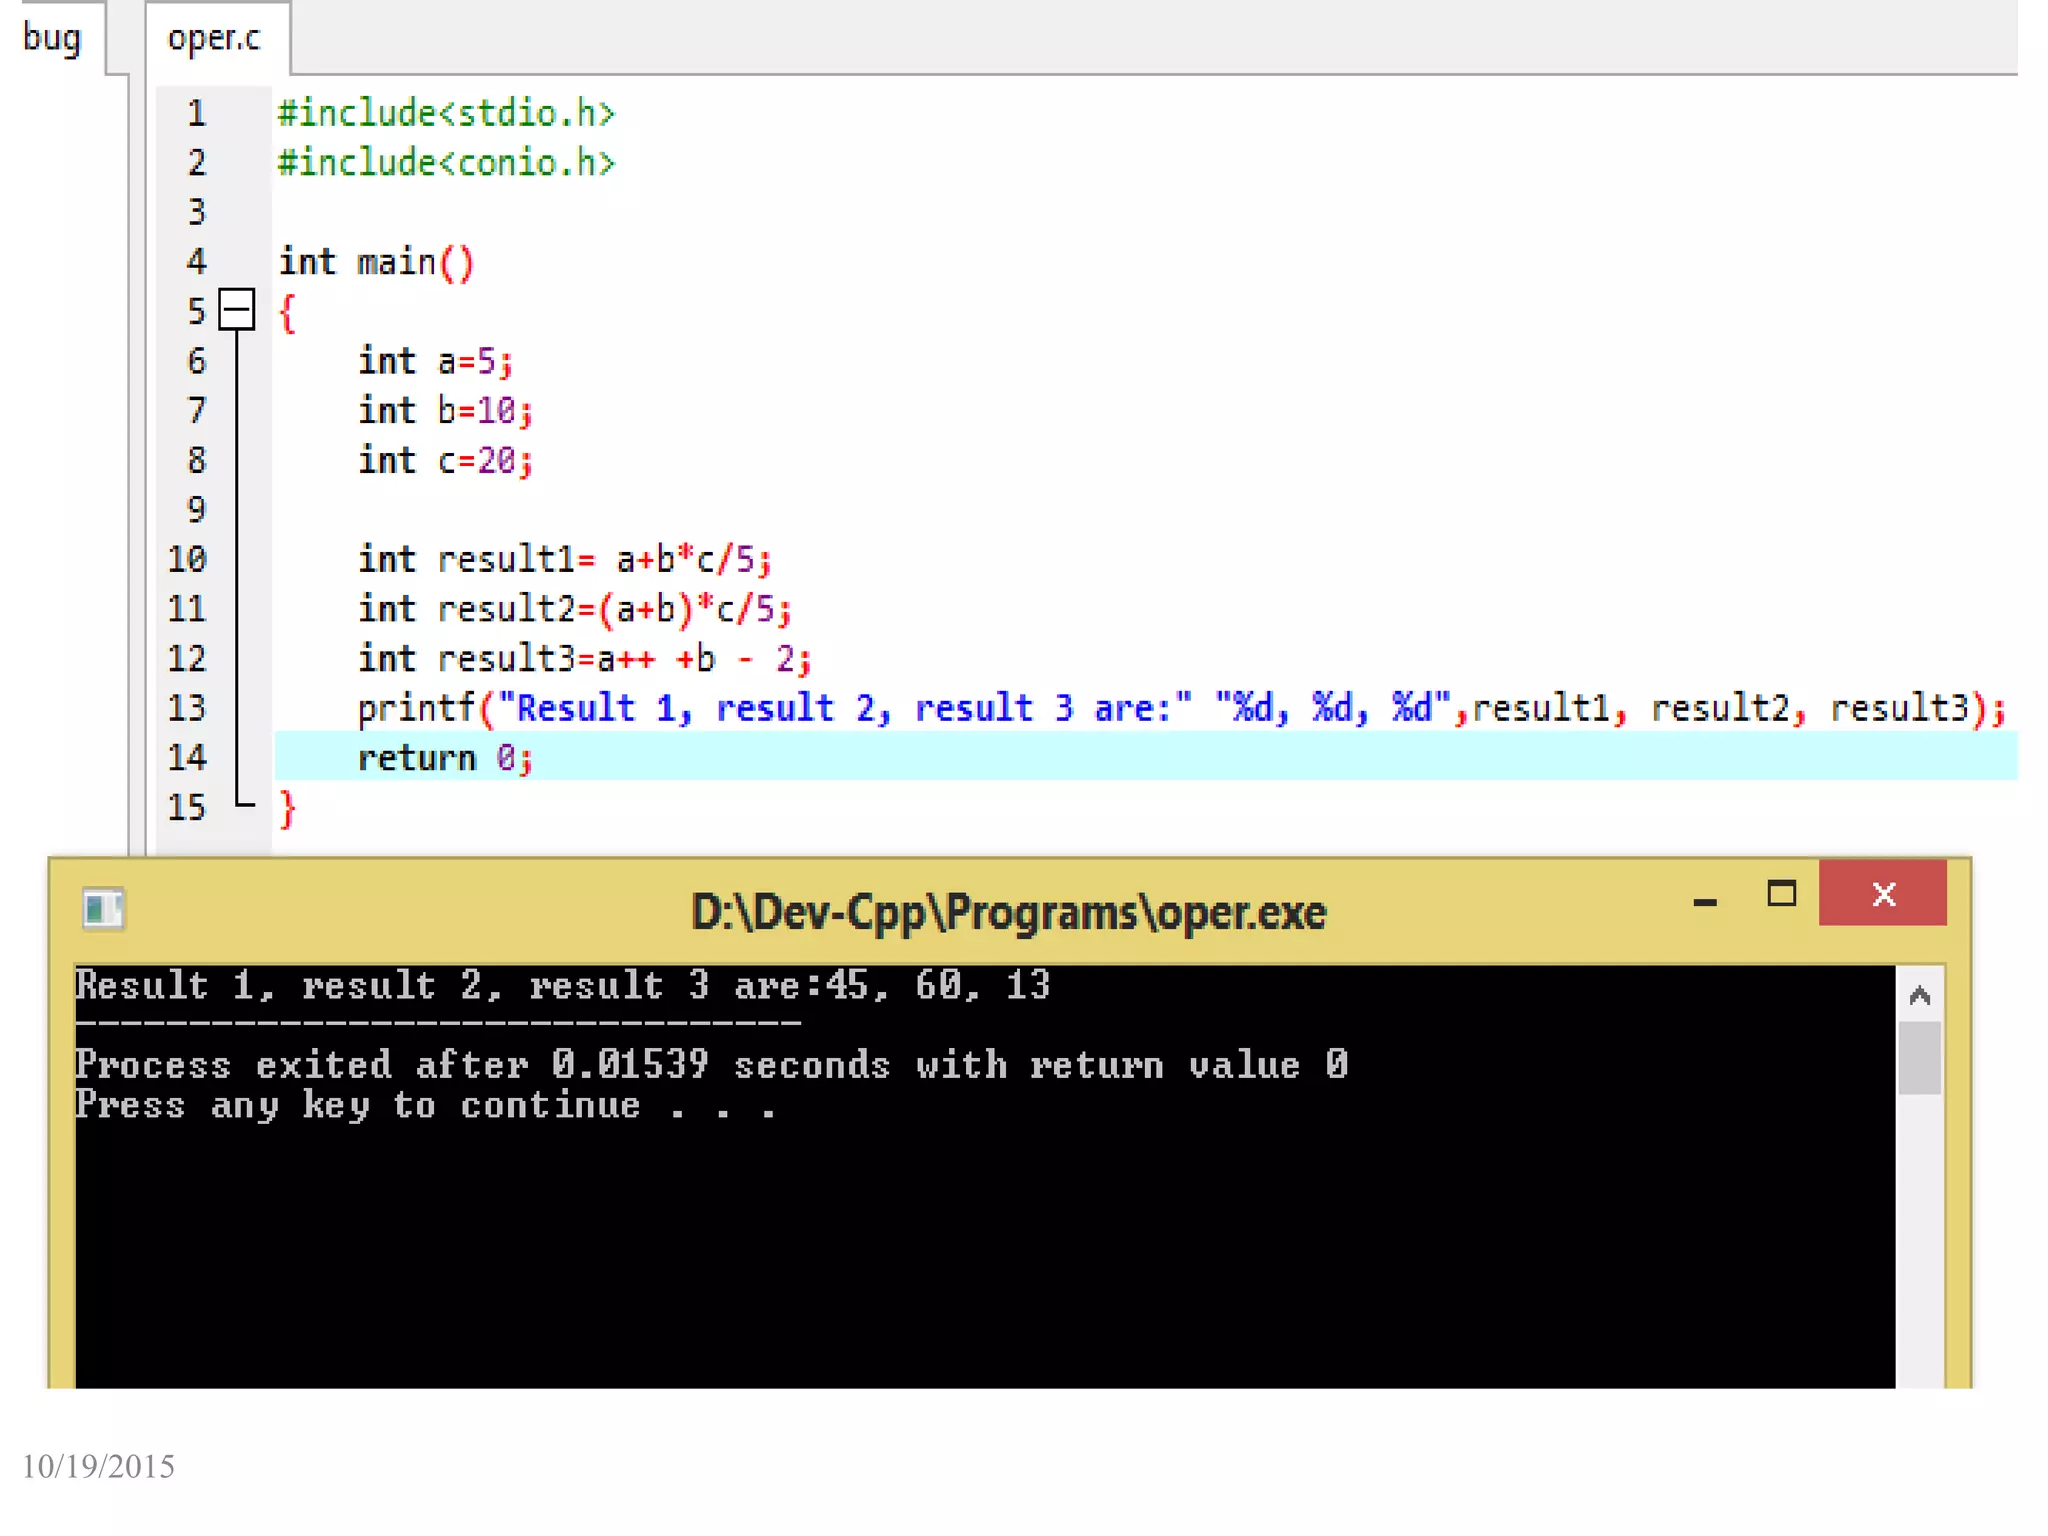Screen dimensions: 2048x1536
Task: Click inside the black console output area
Action: [985, 1250]
